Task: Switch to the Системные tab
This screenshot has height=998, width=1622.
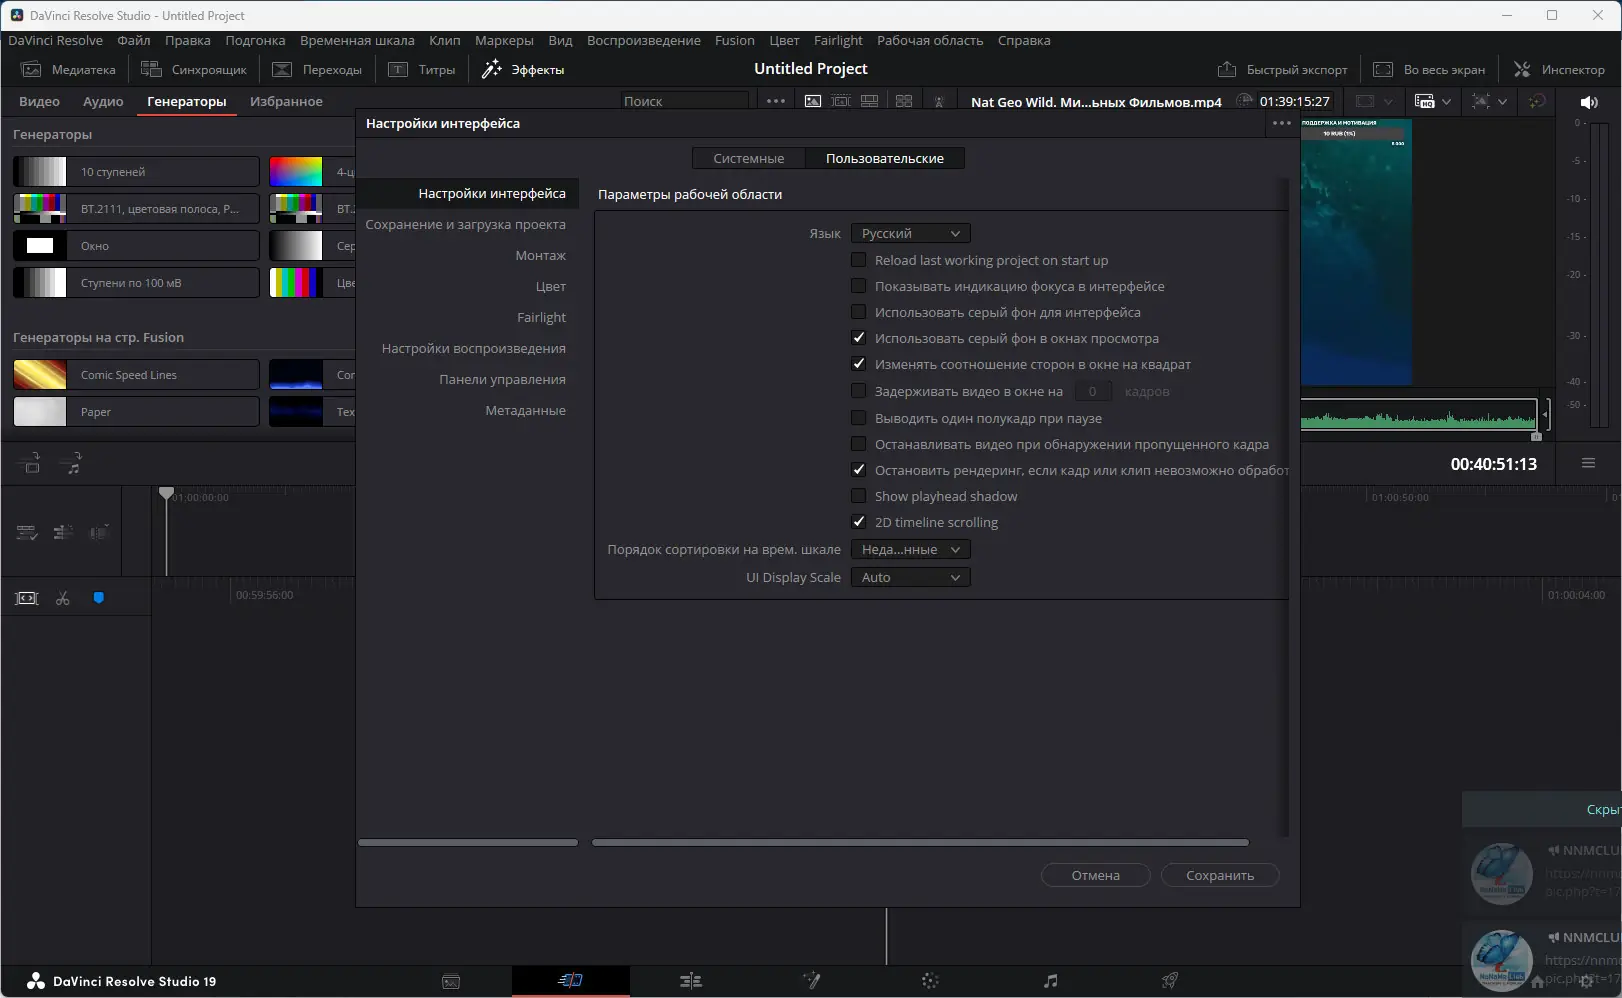Action: click(749, 158)
